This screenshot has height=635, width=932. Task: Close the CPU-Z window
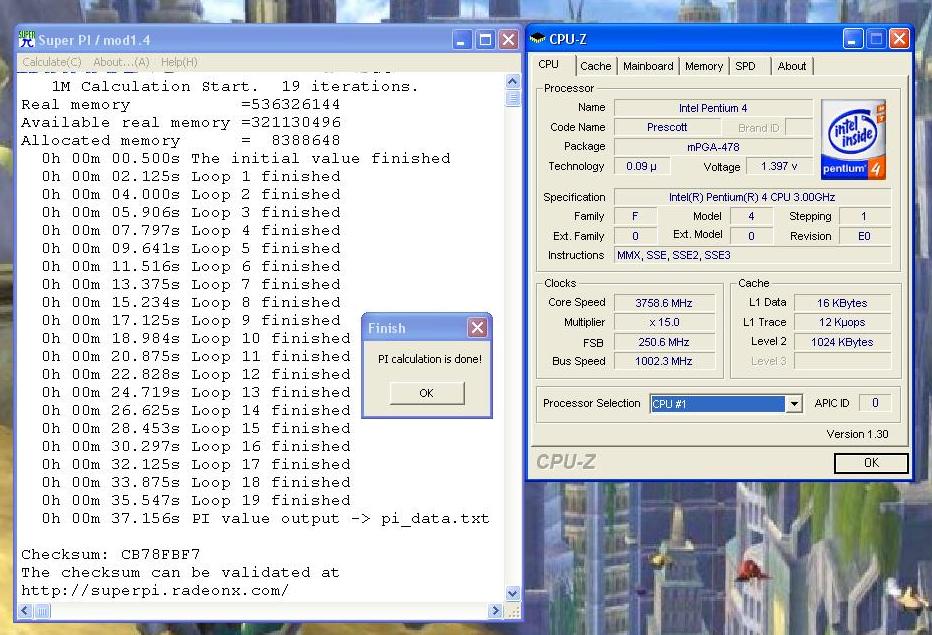click(899, 39)
